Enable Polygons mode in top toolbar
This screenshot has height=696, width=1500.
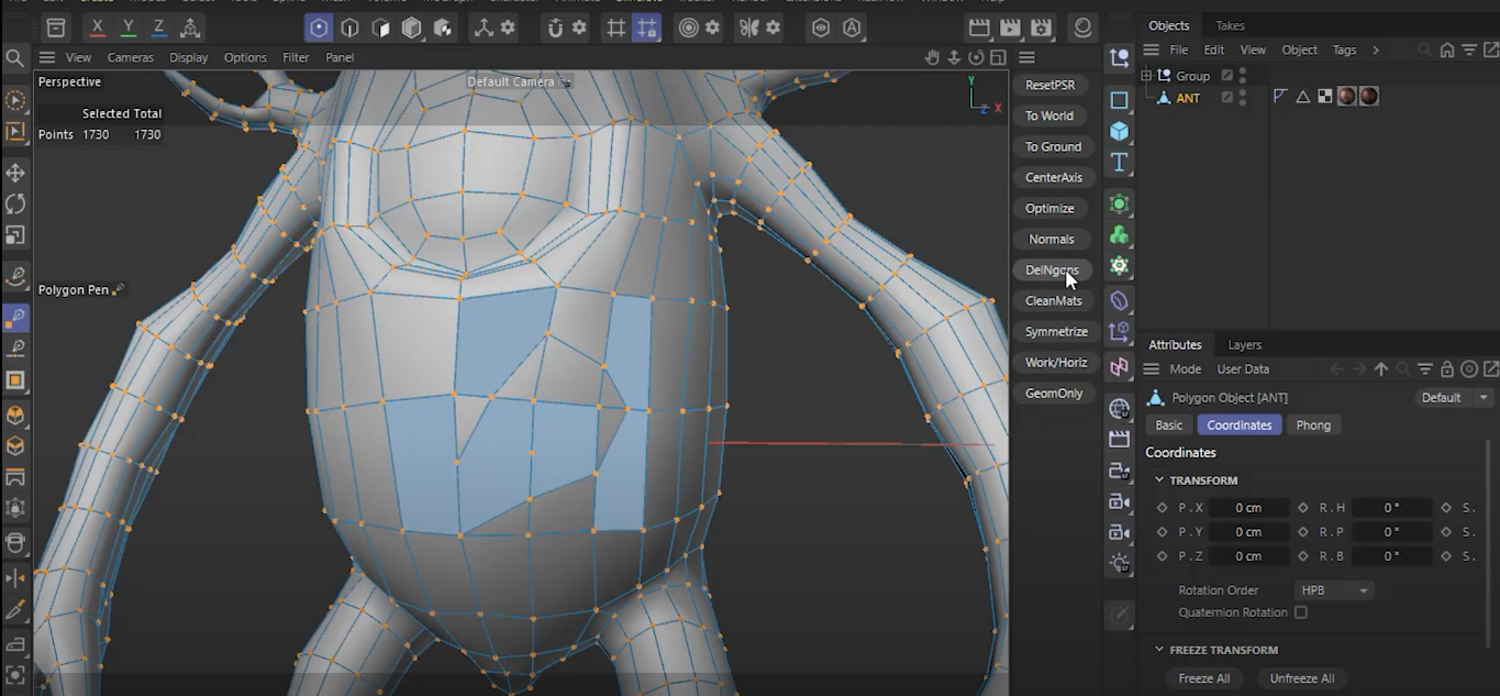tap(381, 28)
